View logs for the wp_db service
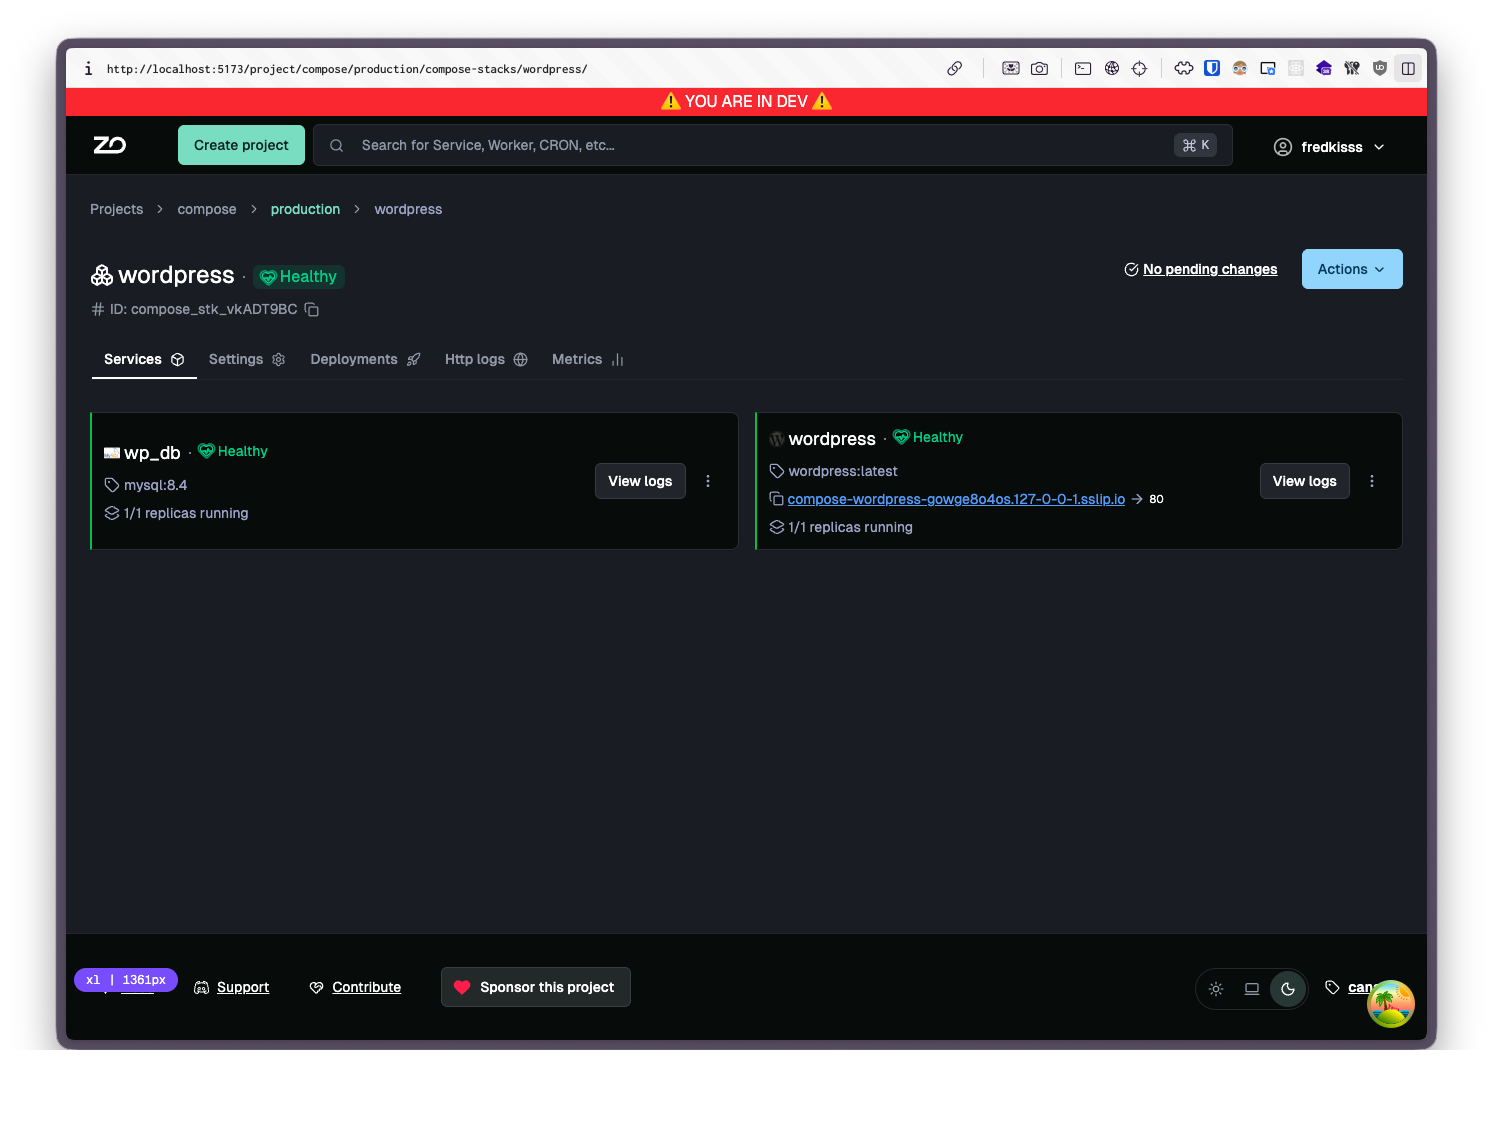 (x=640, y=481)
